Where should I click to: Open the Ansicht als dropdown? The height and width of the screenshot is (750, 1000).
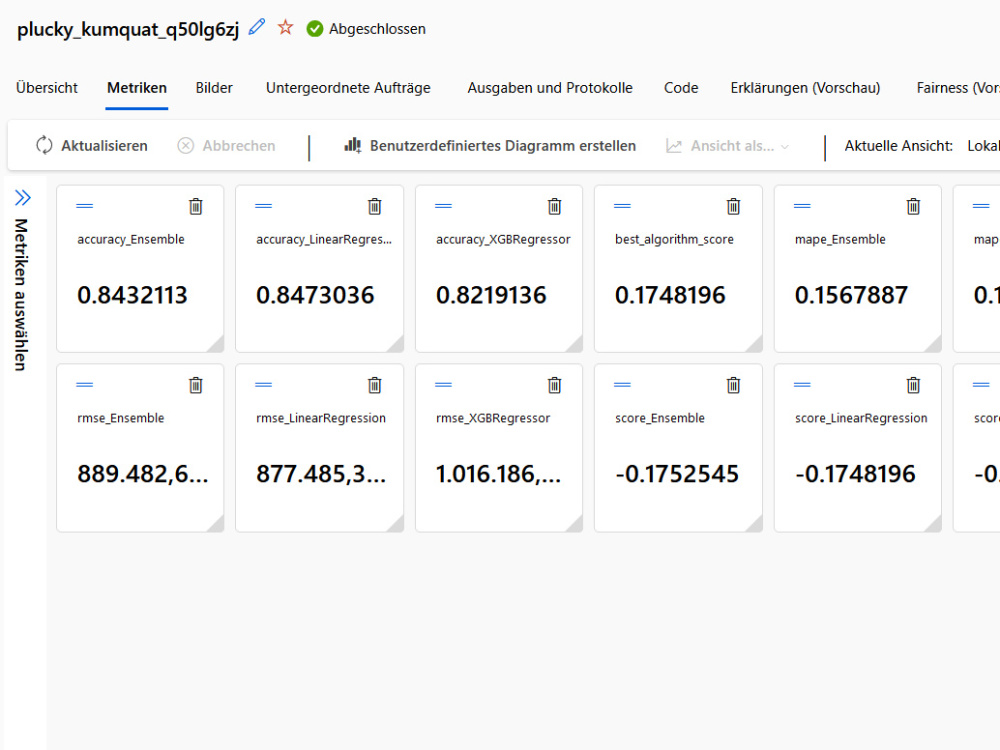728,145
